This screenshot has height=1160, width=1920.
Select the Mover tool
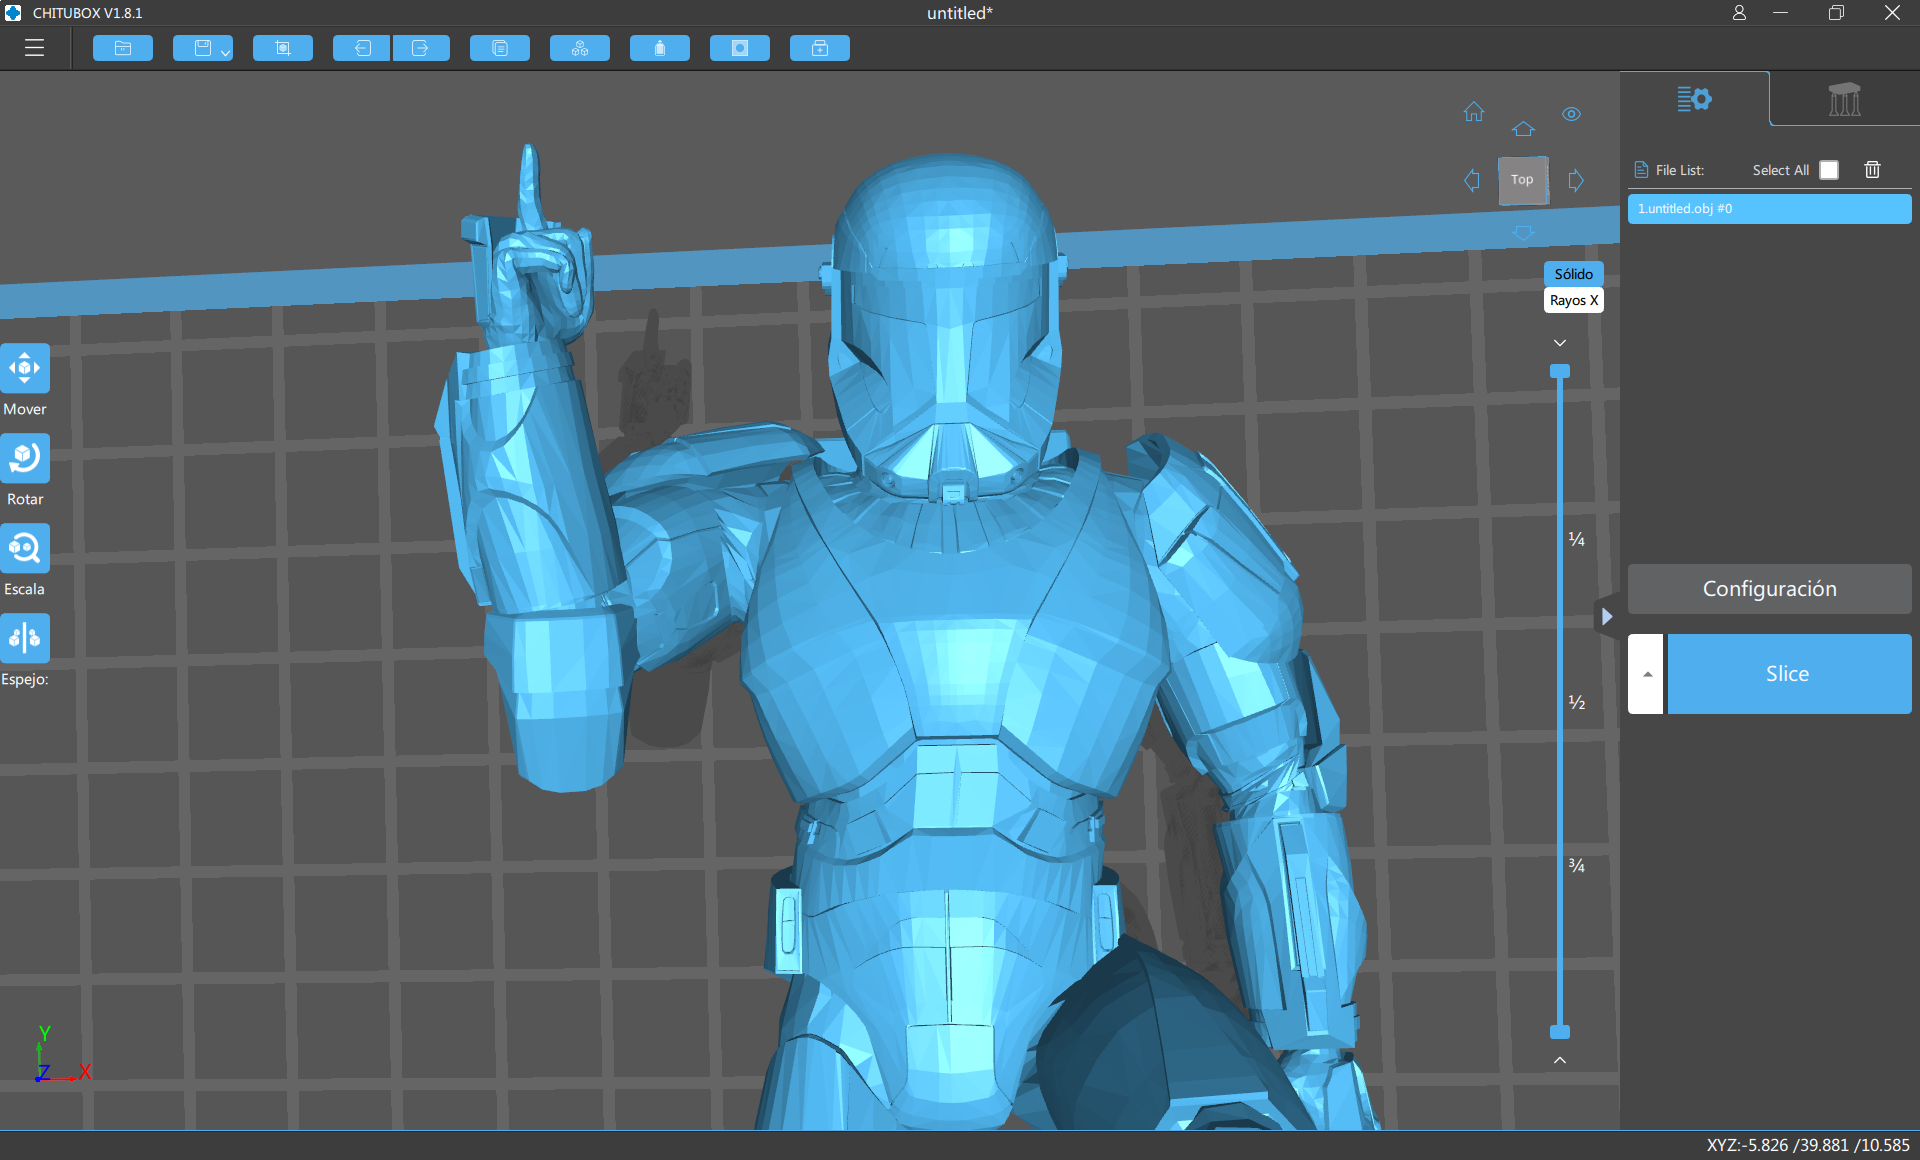click(25, 369)
